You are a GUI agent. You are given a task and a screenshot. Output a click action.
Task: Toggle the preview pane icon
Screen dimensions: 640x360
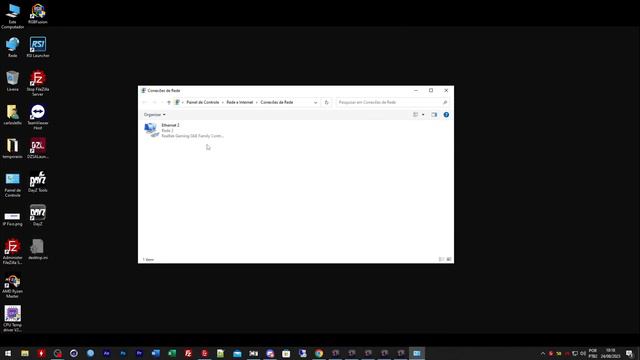pos(434,115)
